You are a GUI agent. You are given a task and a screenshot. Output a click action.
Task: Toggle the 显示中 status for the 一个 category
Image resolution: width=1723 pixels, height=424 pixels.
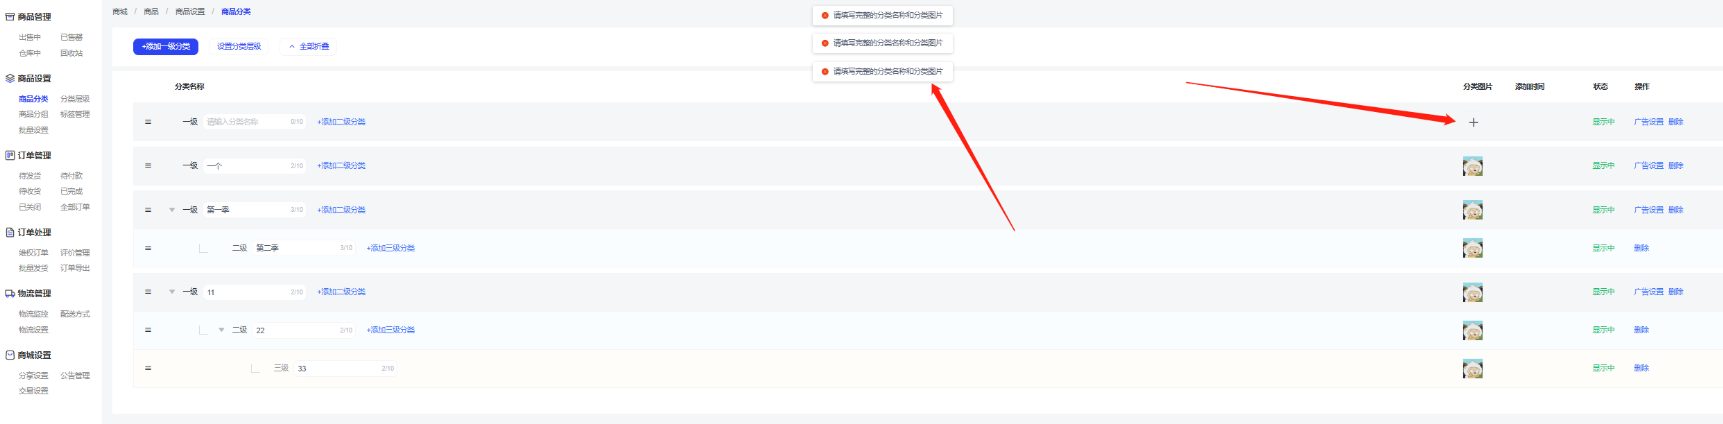pyautogui.click(x=1603, y=166)
